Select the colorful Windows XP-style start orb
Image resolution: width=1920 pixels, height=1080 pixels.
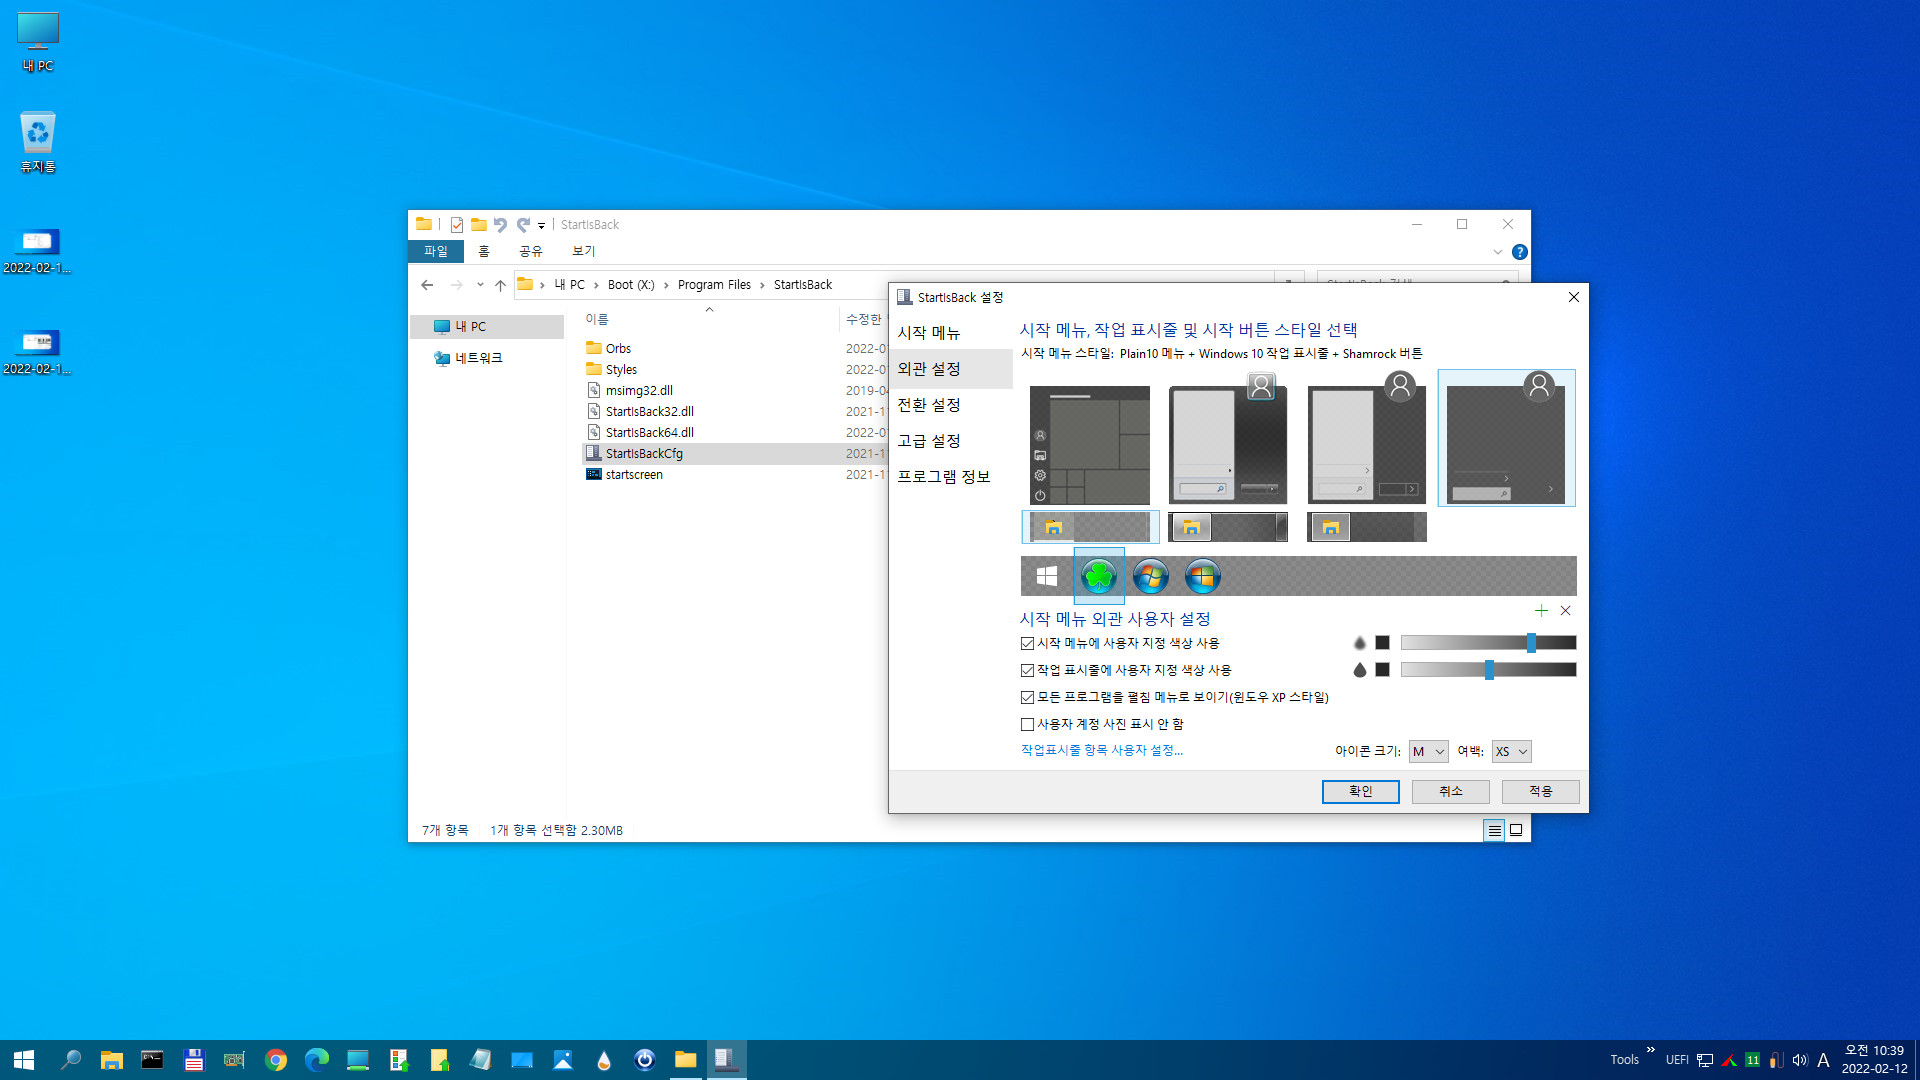click(x=1202, y=576)
